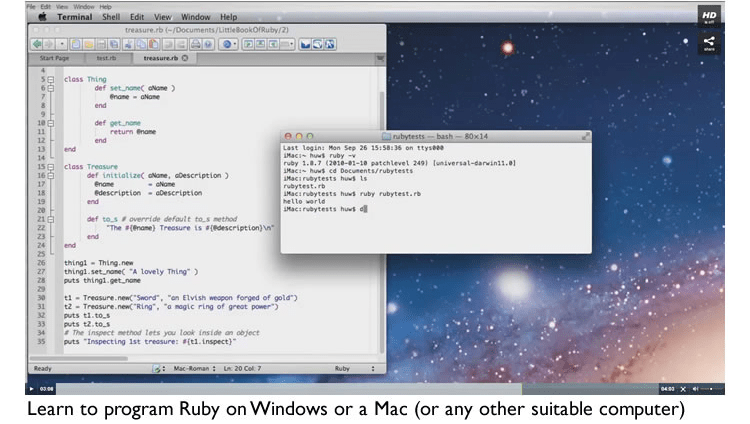The width and height of the screenshot is (750, 424).
Task: Click the second blue icon in last toolbar group
Action: (x=317, y=45)
